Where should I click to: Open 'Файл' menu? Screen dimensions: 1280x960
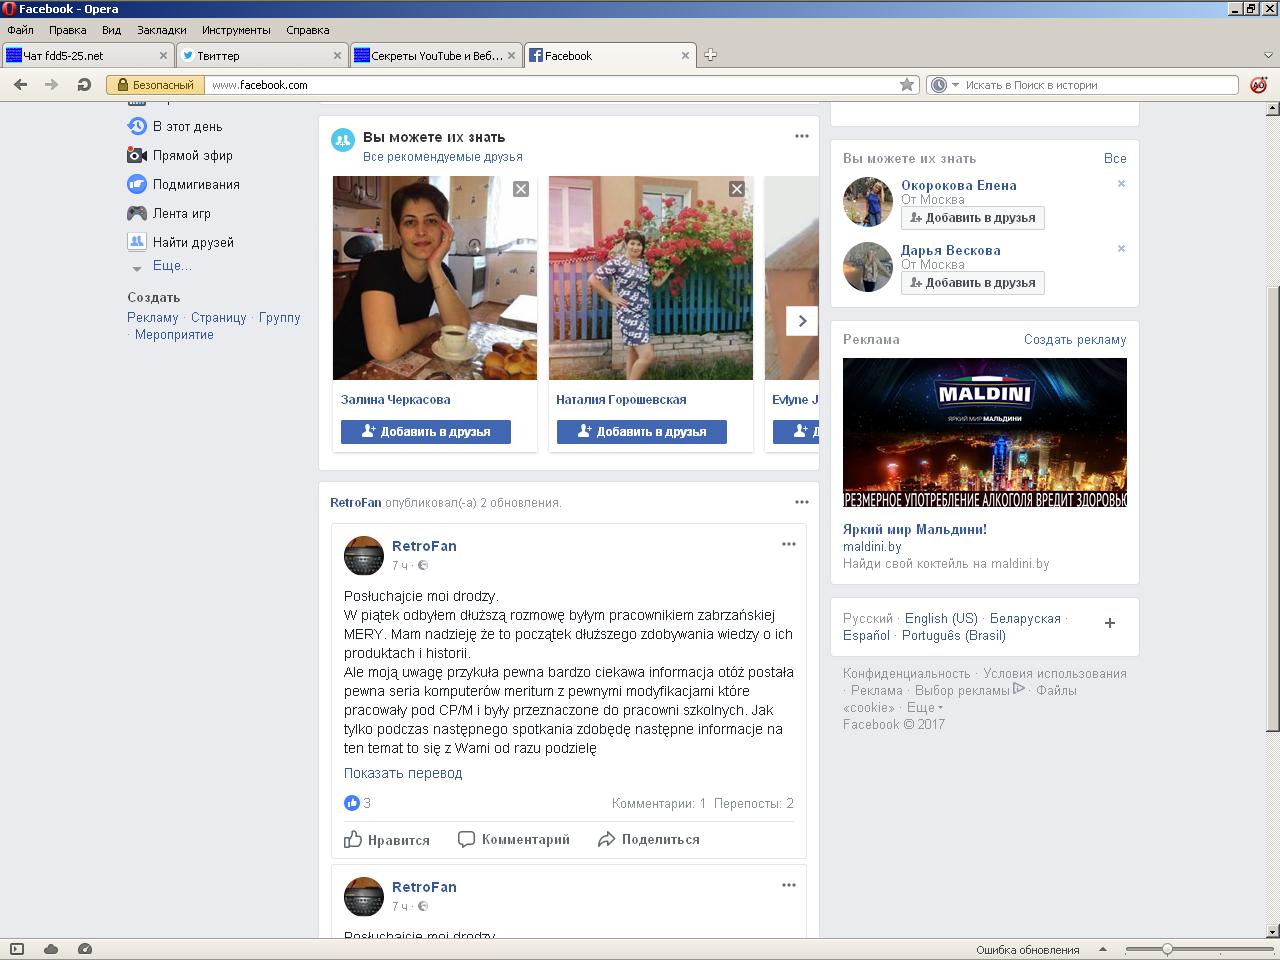click(x=21, y=30)
